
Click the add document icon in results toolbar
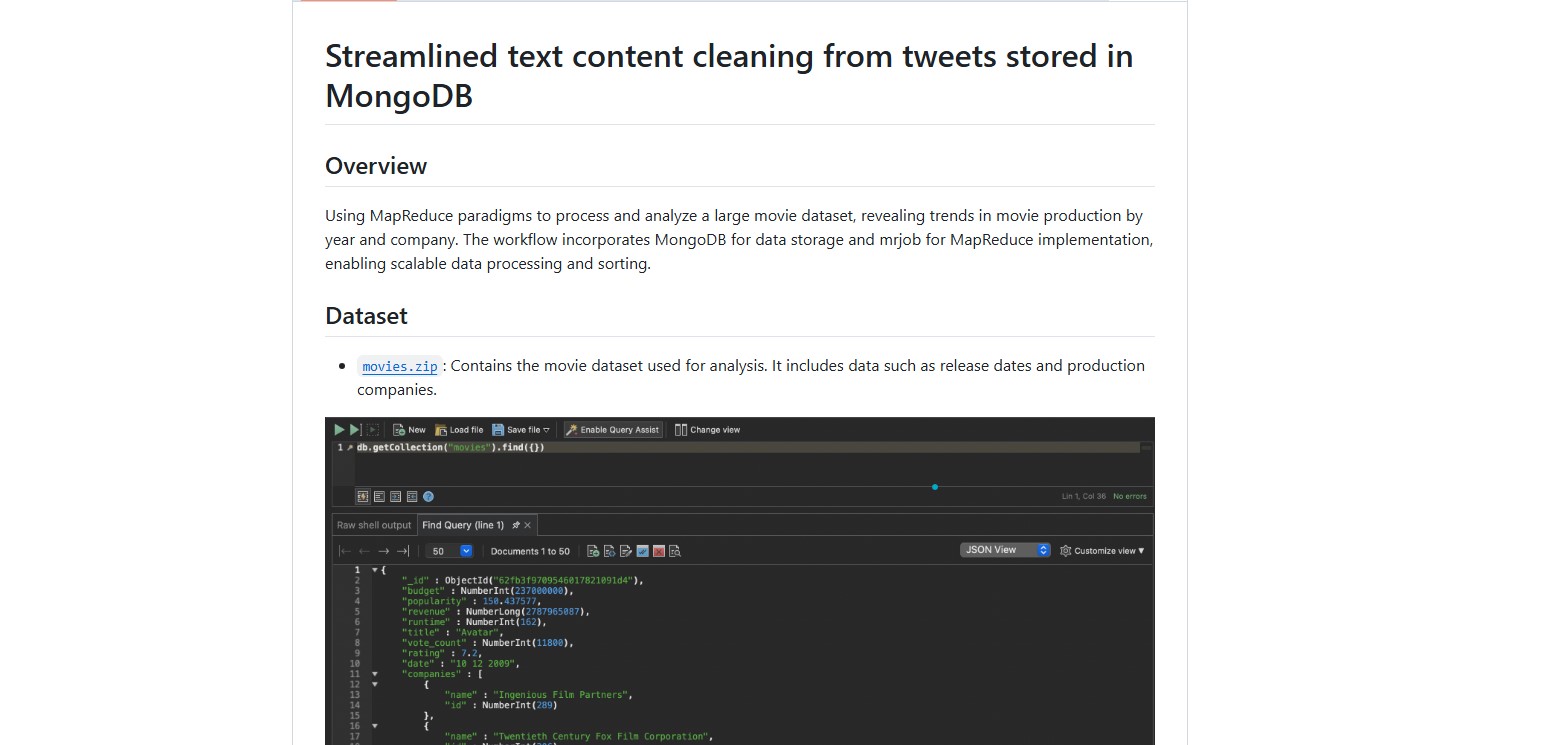[593, 551]
